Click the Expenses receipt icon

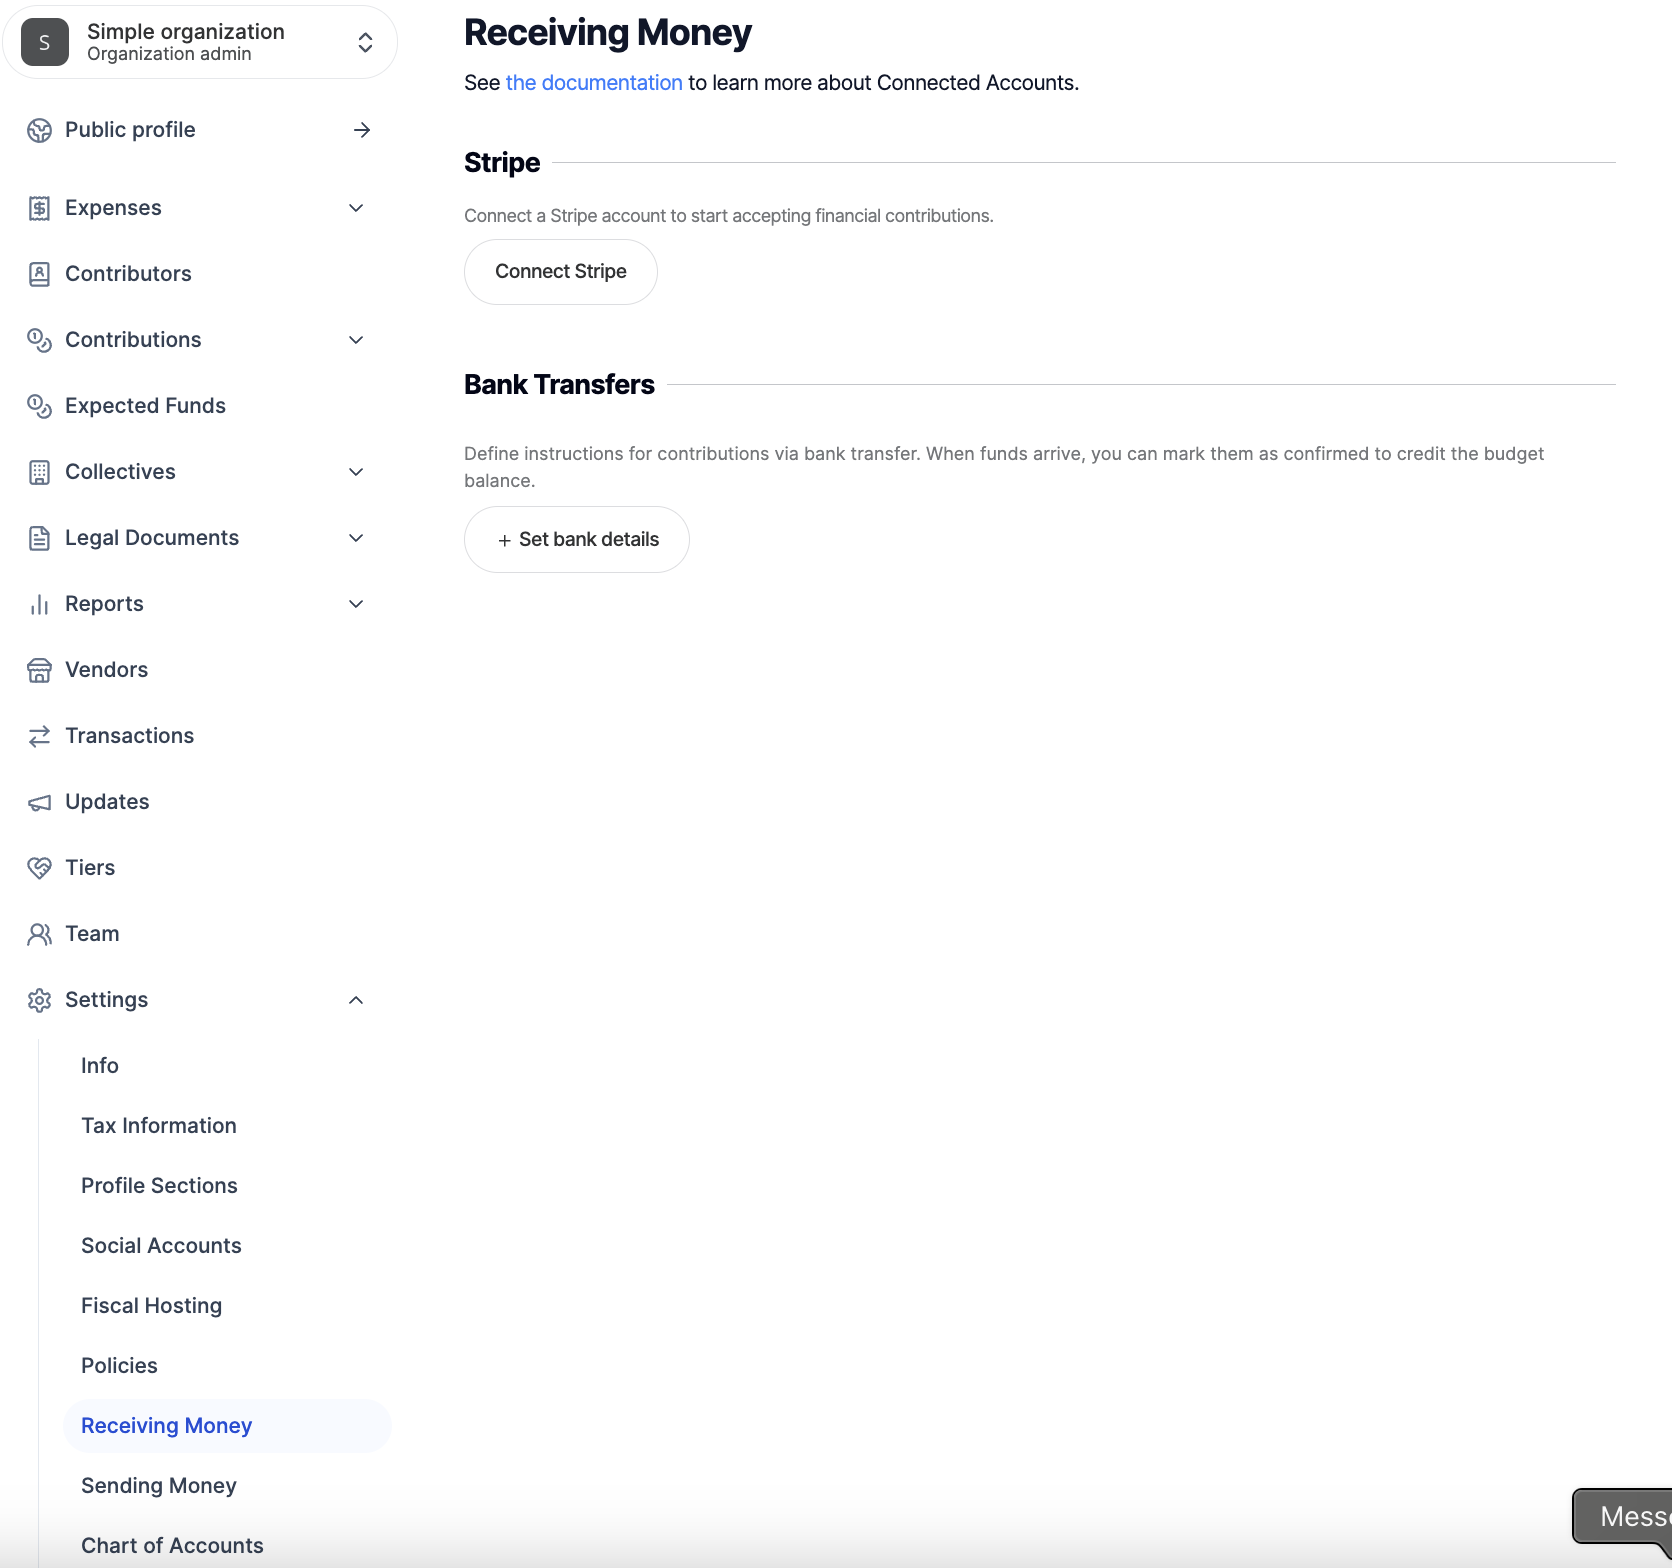[x=39, y=208]
